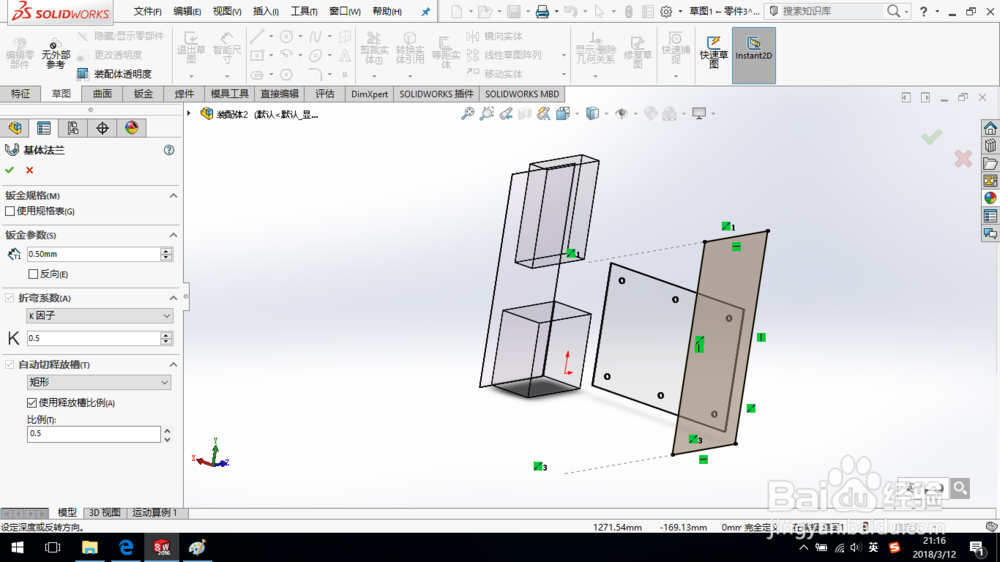Click the 无外部参考 tool
Screen dimensions: 1000x562
55,52
